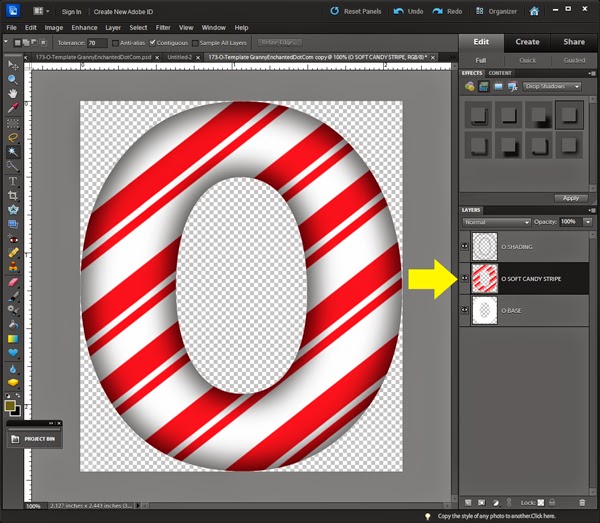Click the Sign In link
This screenshot has height=523, width=600.
[x=72, y=11]
